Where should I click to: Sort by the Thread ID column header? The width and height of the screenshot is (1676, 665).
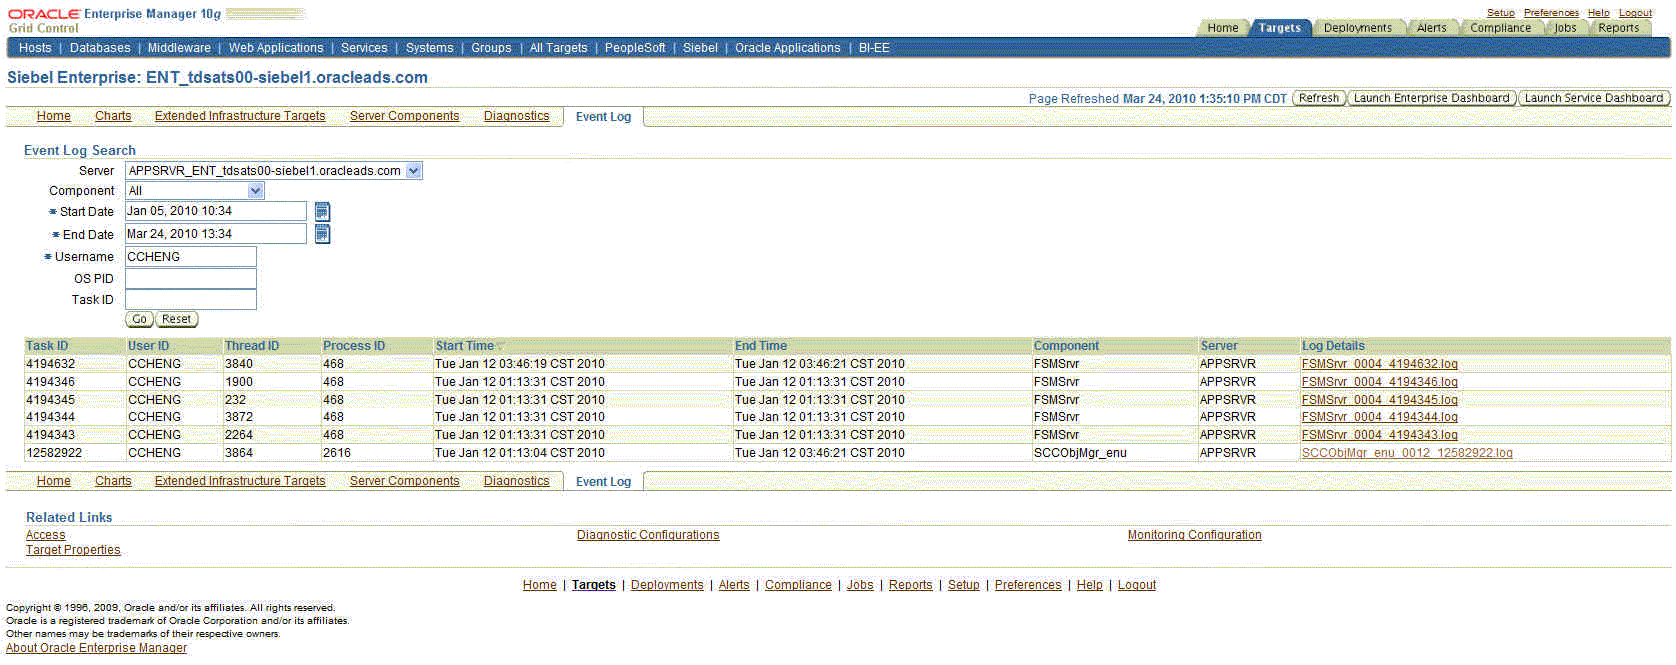[x=252, y=346]
